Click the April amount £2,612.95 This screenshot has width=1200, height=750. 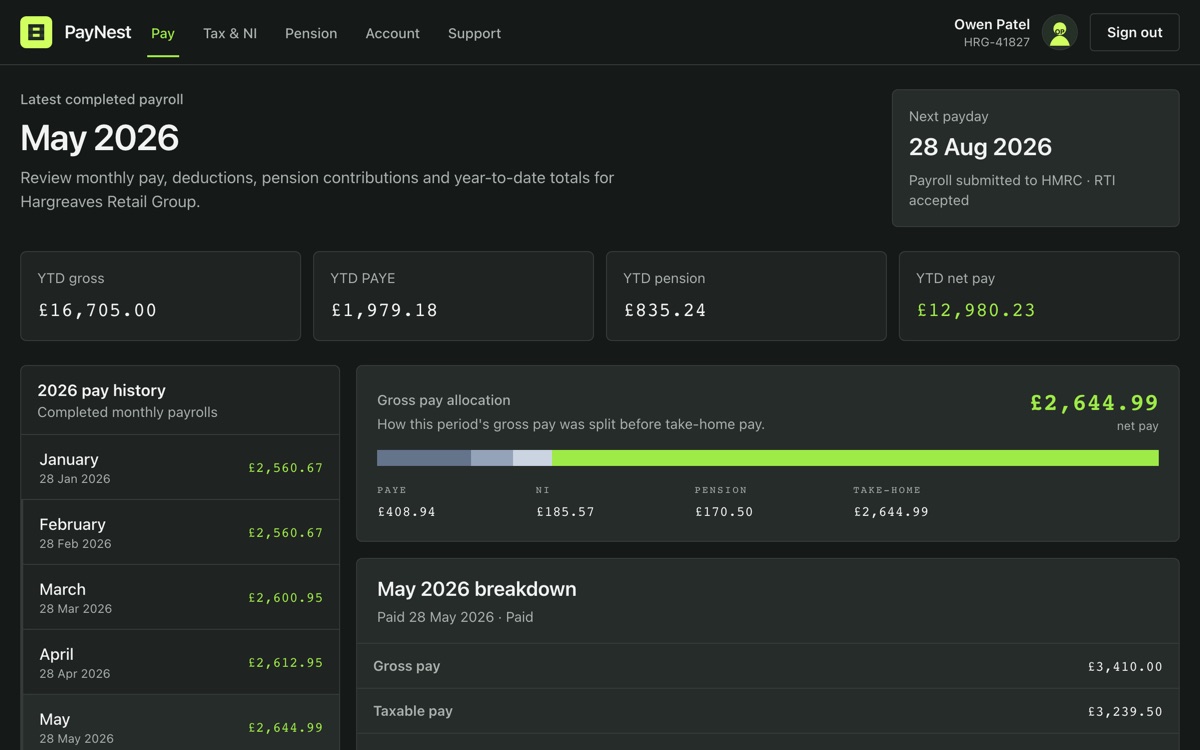pyautogui.click(x=285, y=662)
